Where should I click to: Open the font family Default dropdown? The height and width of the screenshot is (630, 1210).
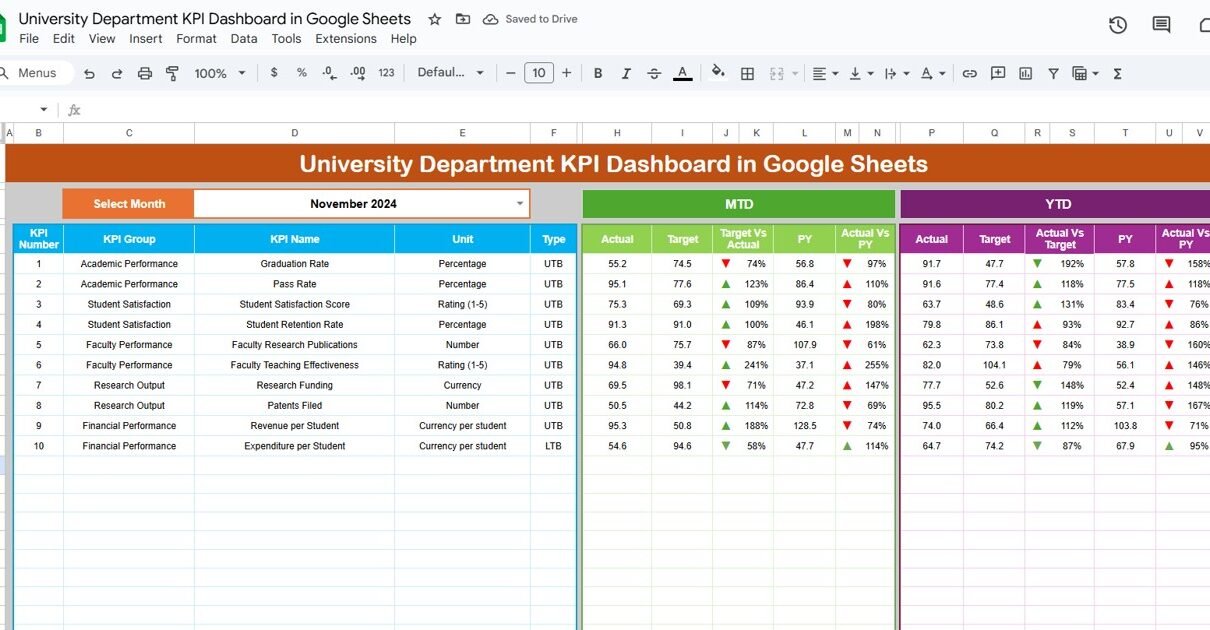[x=450, y=73]
